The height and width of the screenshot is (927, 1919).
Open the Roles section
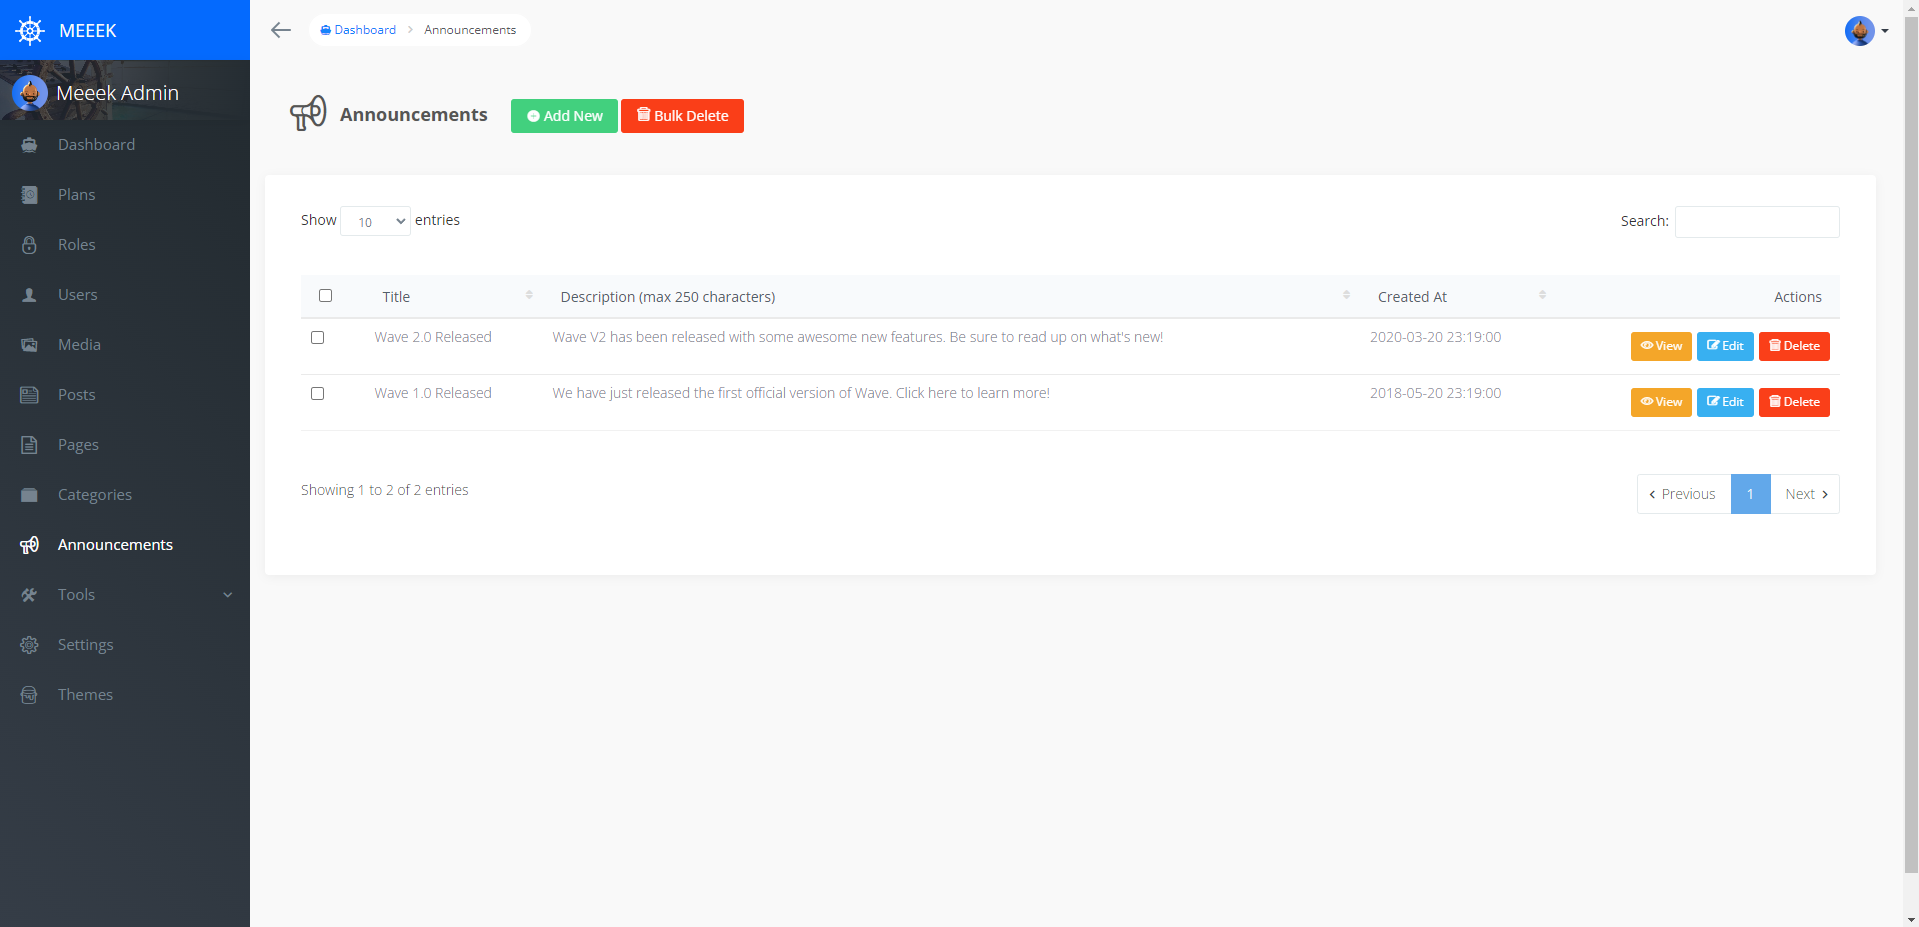(x=76, y=244)
